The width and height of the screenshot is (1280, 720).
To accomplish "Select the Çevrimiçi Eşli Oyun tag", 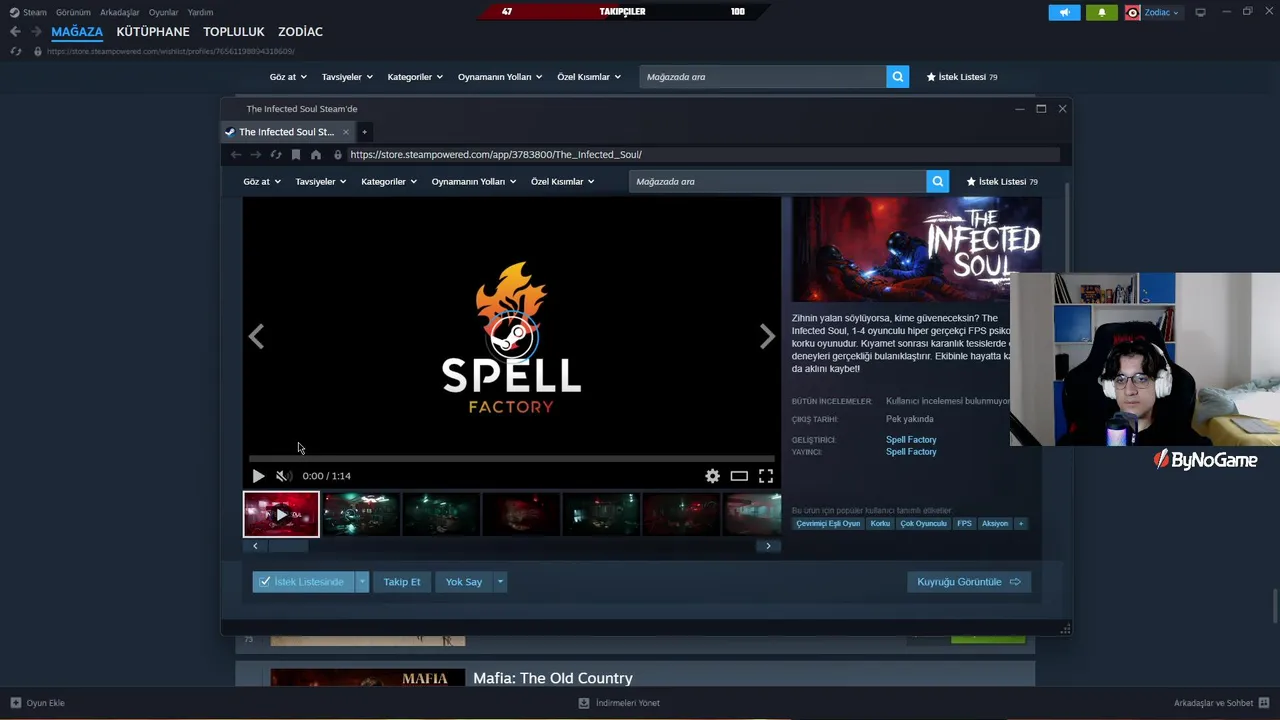I will (x=828, y=523).
